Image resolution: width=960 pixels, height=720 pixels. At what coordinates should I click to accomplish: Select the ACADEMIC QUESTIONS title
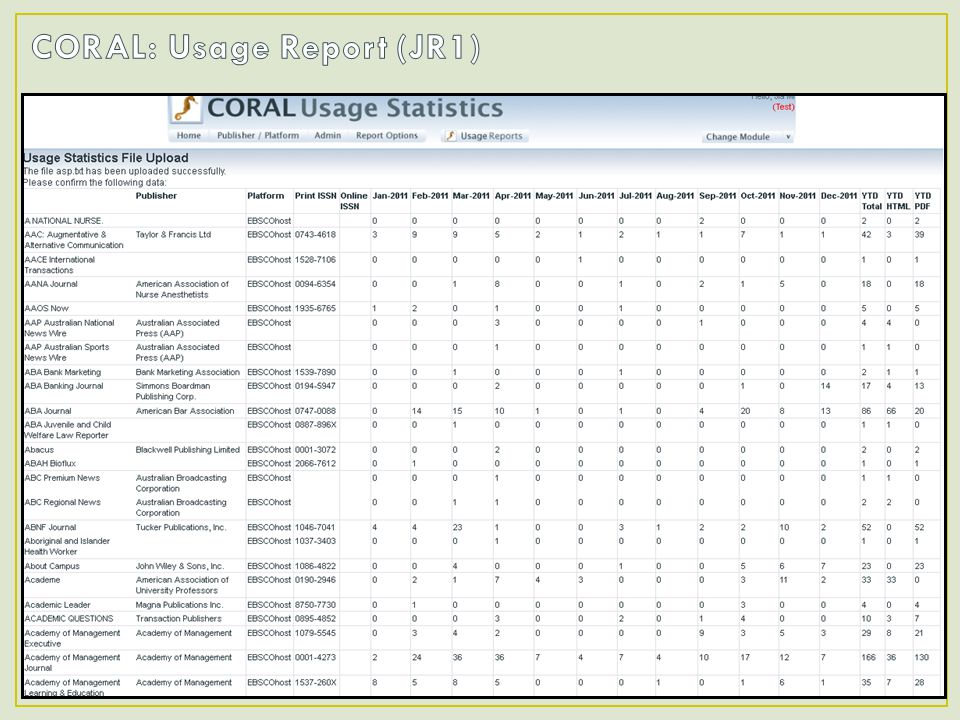69,619
